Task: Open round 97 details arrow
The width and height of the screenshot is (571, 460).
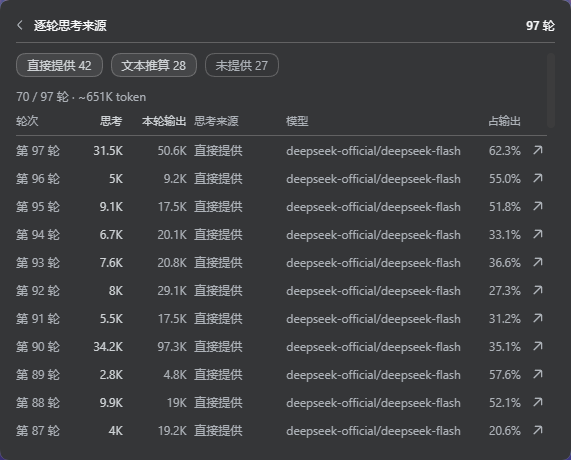Action: coord(538,150)
